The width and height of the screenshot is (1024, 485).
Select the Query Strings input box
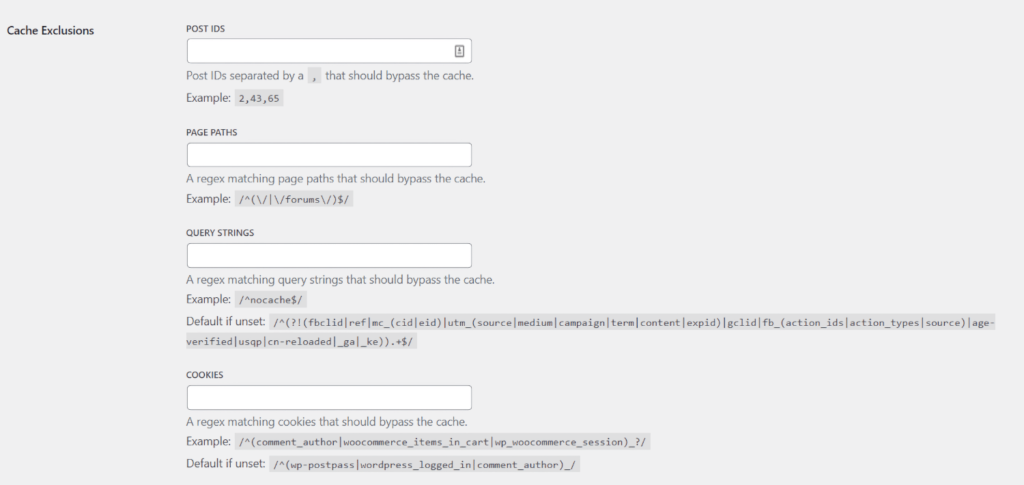point(328,255)
